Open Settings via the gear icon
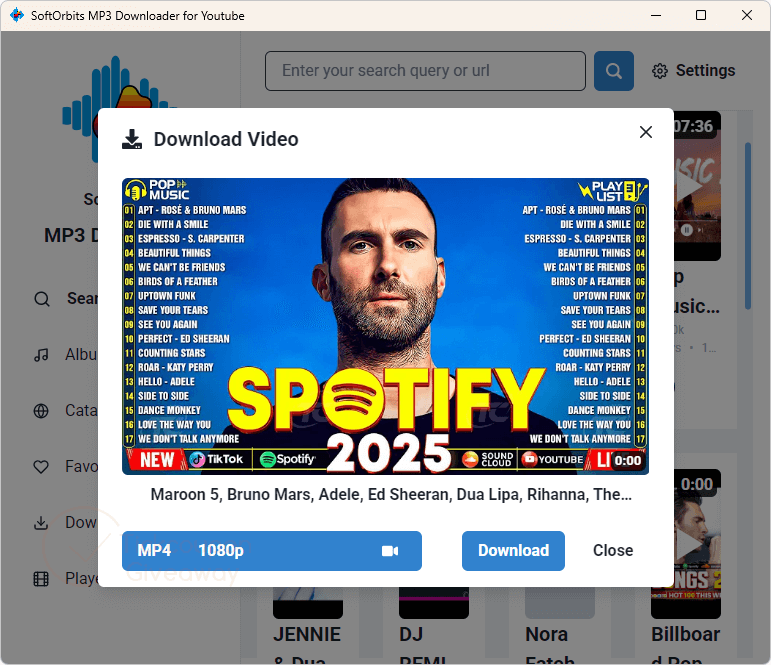The height and width of the screenshot is (665, 771). (659, 71)
